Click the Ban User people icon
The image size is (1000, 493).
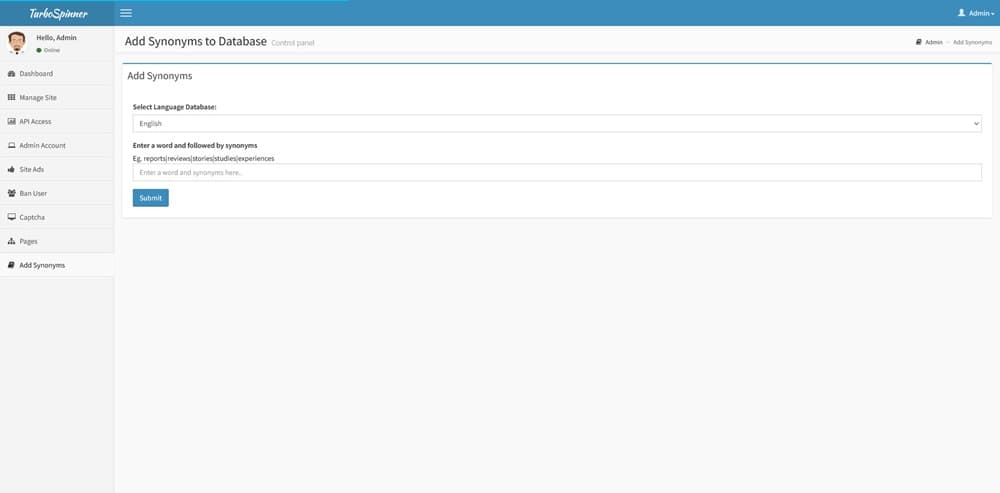[11, 193]
